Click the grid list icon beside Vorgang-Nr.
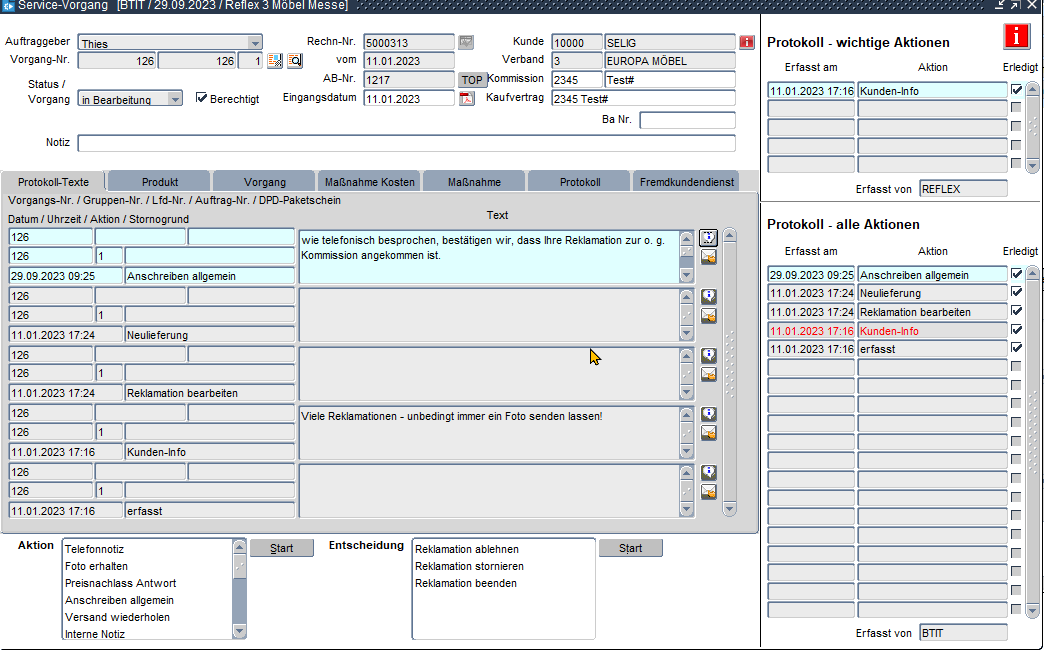 [275, 61]
